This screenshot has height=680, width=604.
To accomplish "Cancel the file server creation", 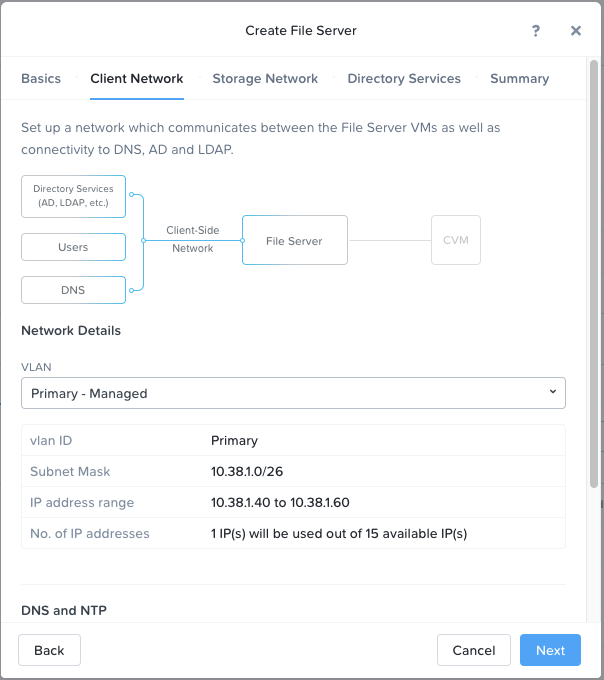I will pos(473,650).
